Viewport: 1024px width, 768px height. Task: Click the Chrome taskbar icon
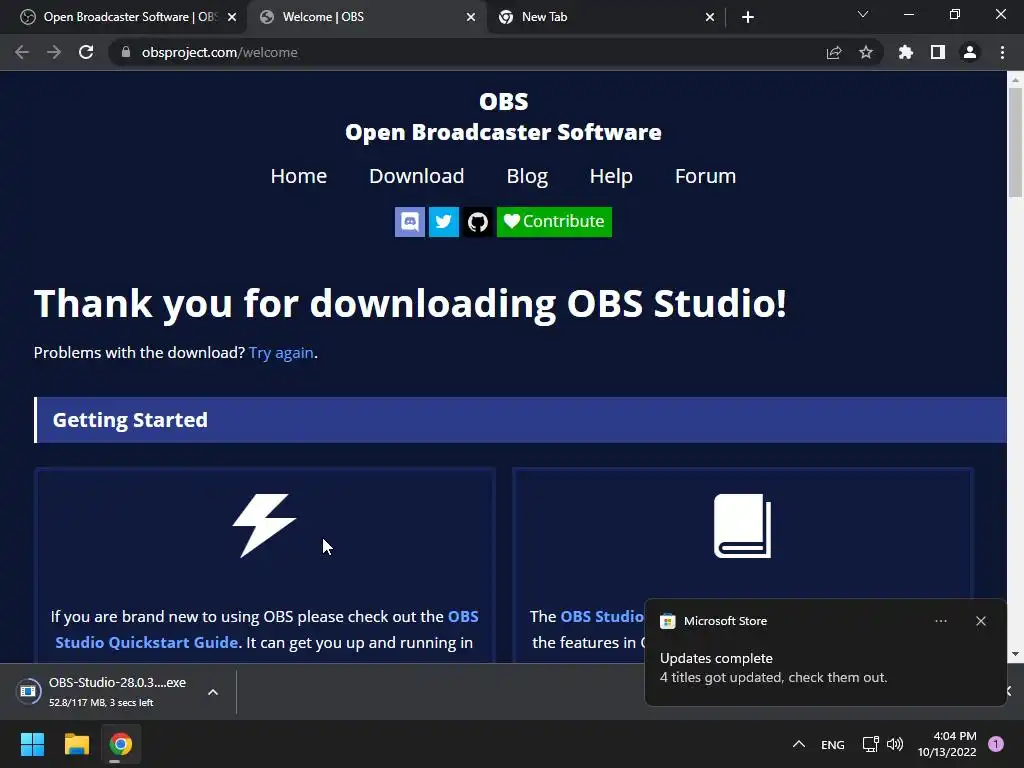tap(120, 744)
